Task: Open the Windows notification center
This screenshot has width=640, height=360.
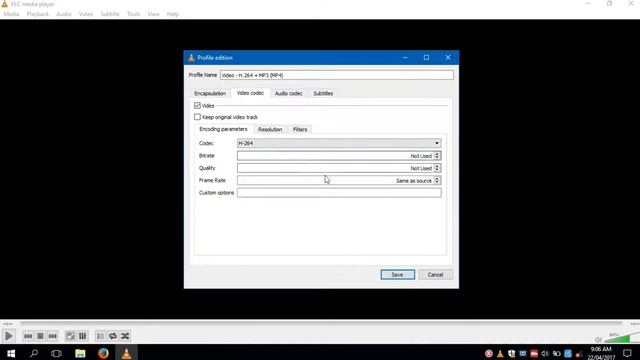Action: tap(627, 353)
